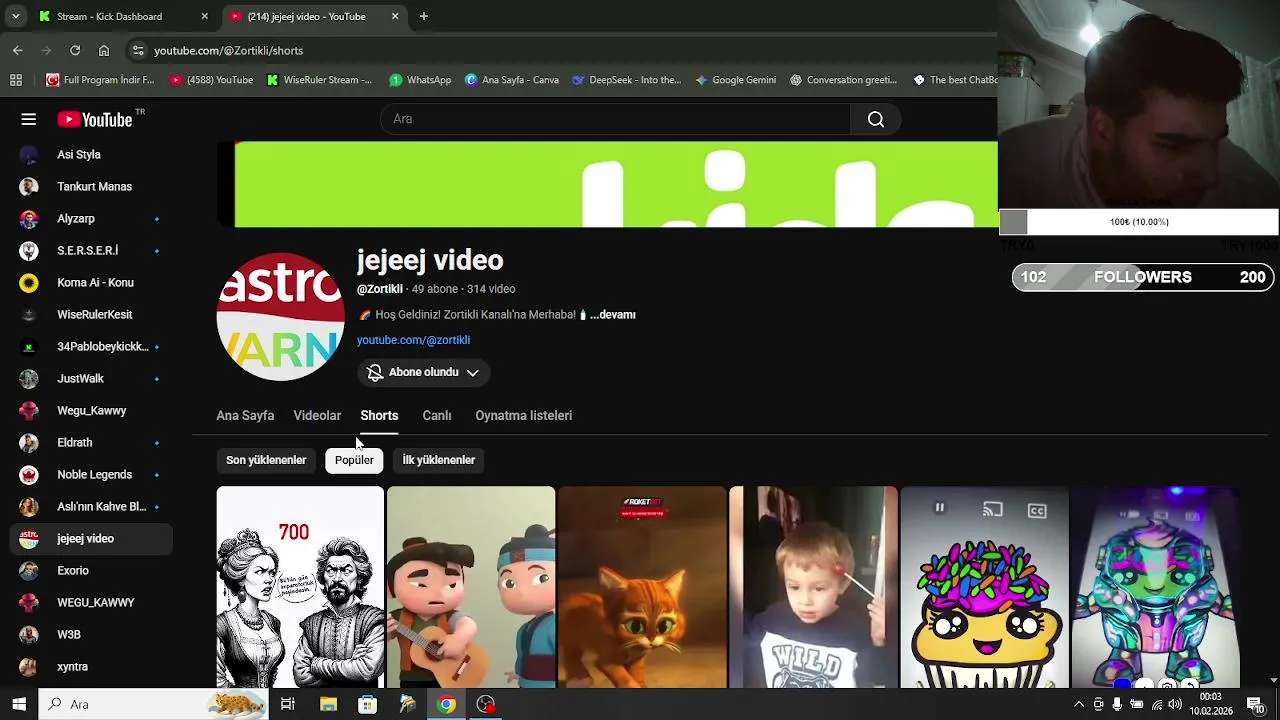Open Ana Sayfa - Canva bookmark
The width and height of the screenshot is (1280, 720).
coord(512,80)
